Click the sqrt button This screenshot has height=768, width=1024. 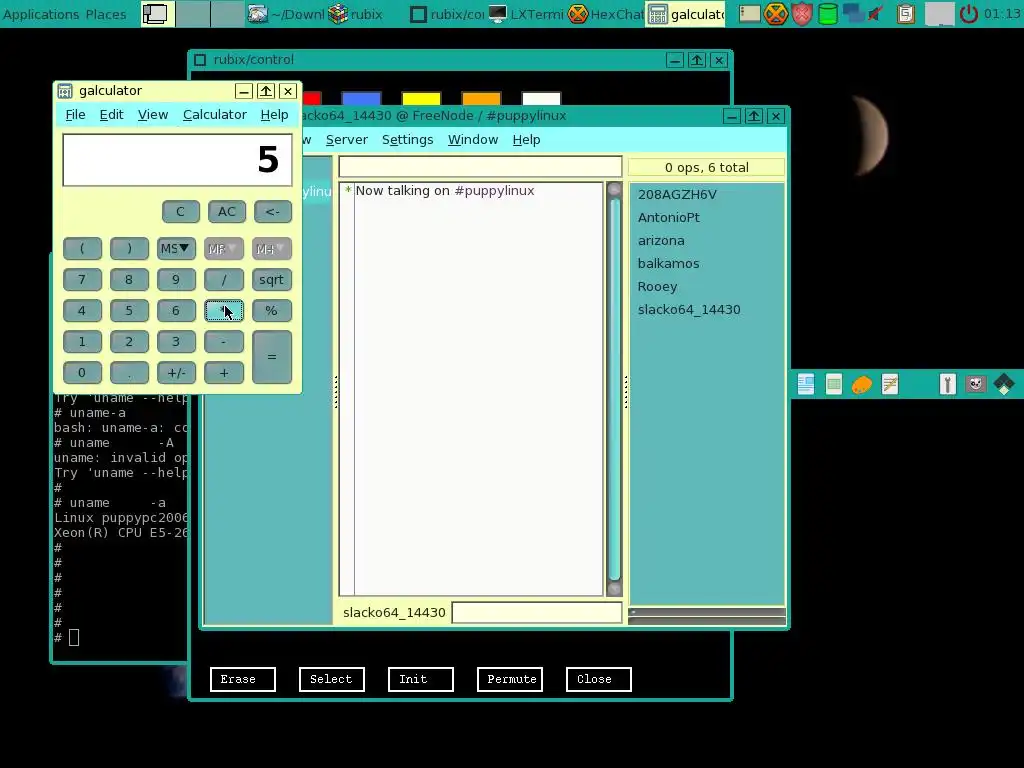(x=271, y=280)
